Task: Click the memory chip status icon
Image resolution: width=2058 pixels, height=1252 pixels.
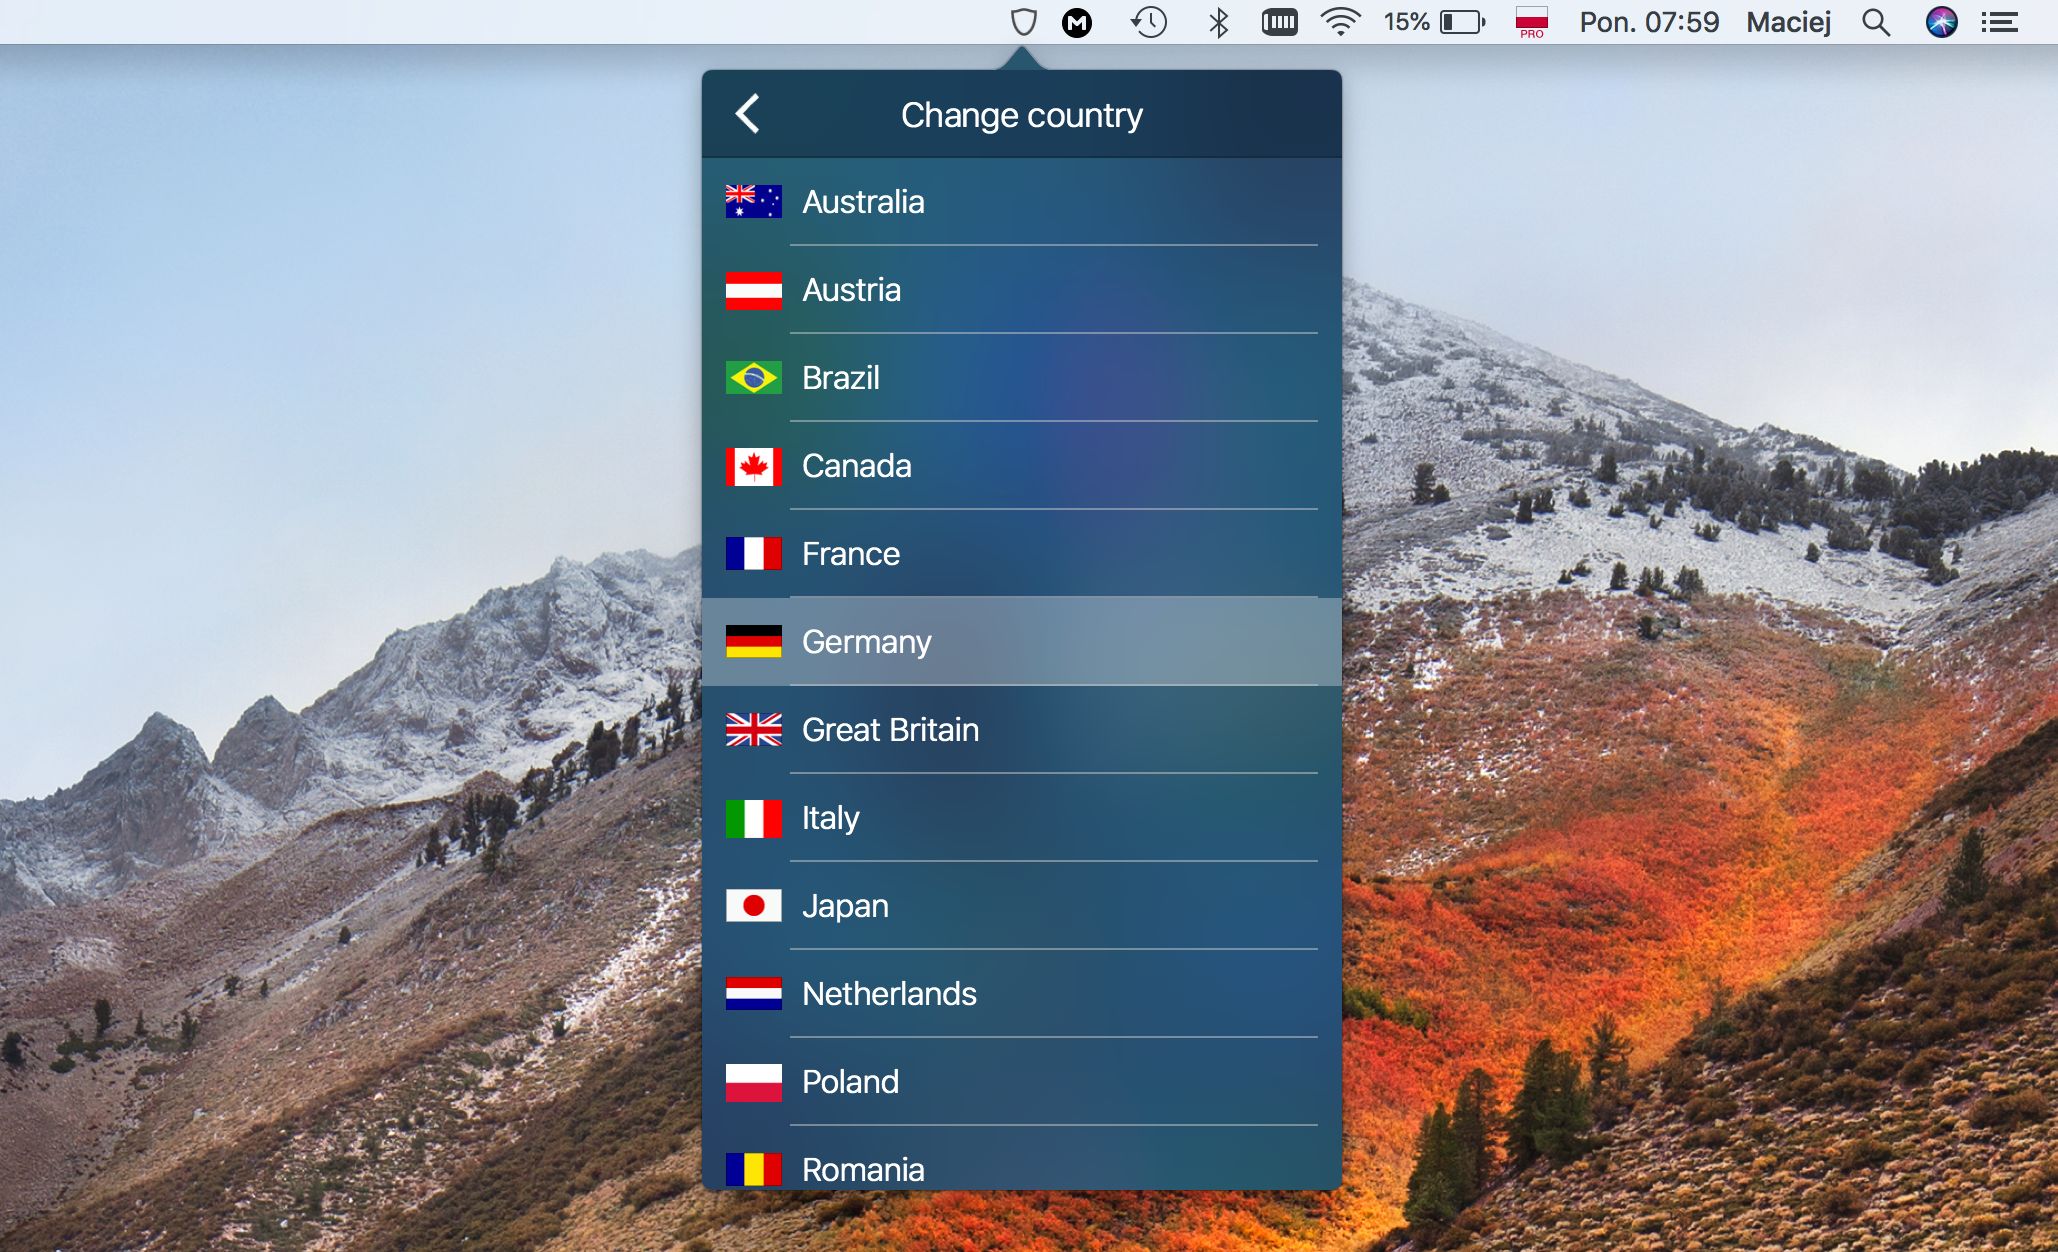Action: coord(1279,22)
